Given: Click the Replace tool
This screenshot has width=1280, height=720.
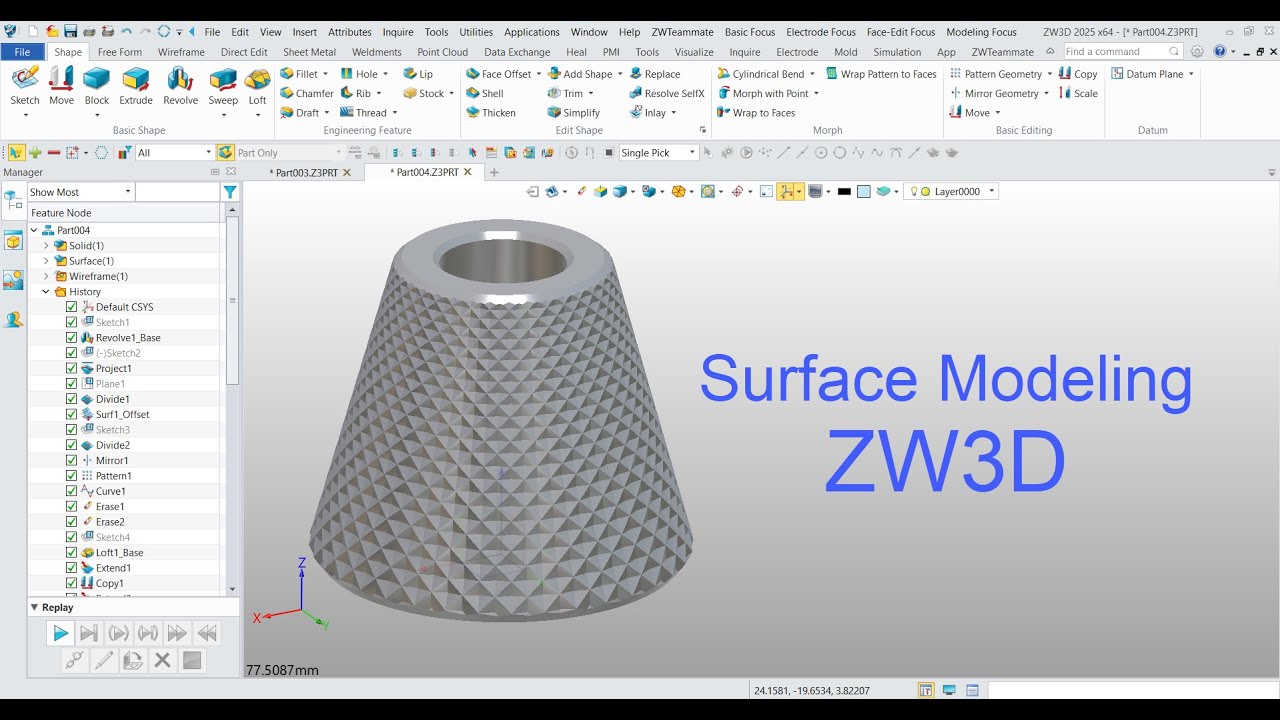Looking at the screenshot, I should coord(655,74).
